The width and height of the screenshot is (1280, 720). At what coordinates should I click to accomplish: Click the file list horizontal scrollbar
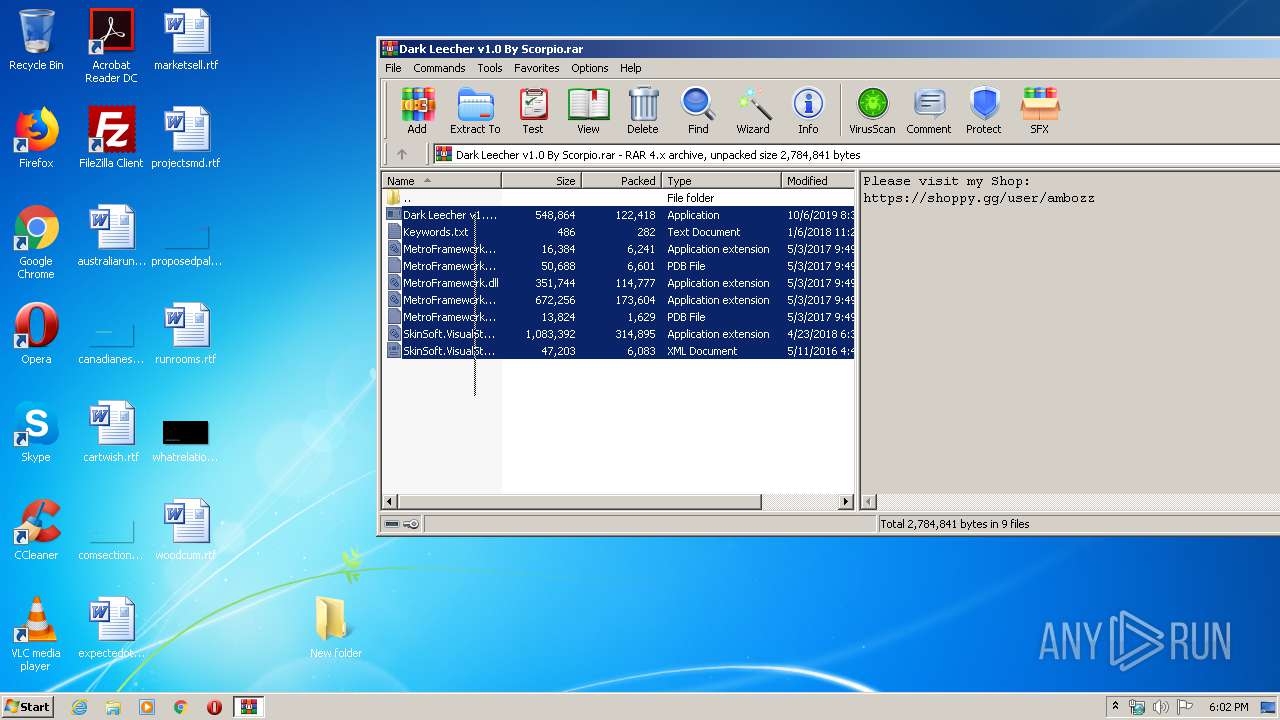580,501
